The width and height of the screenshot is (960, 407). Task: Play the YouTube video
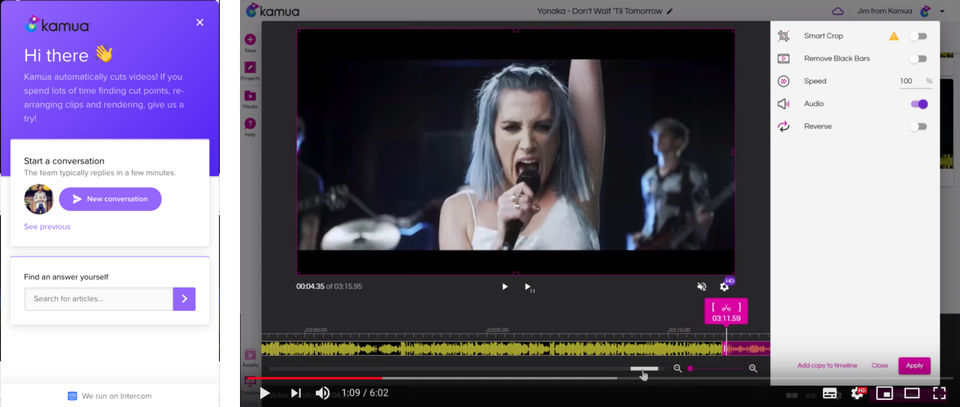264,393
